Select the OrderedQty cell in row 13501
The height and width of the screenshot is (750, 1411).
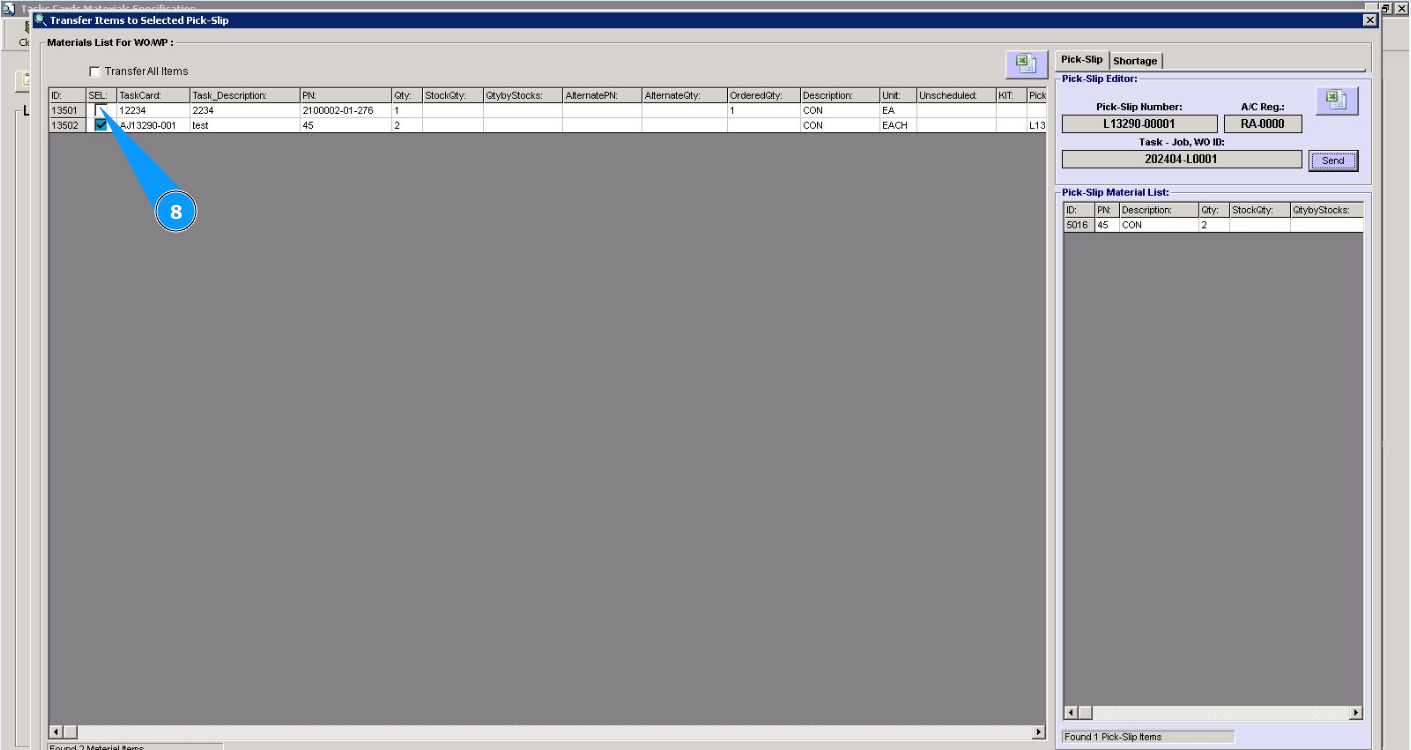(x=763, y=110)
